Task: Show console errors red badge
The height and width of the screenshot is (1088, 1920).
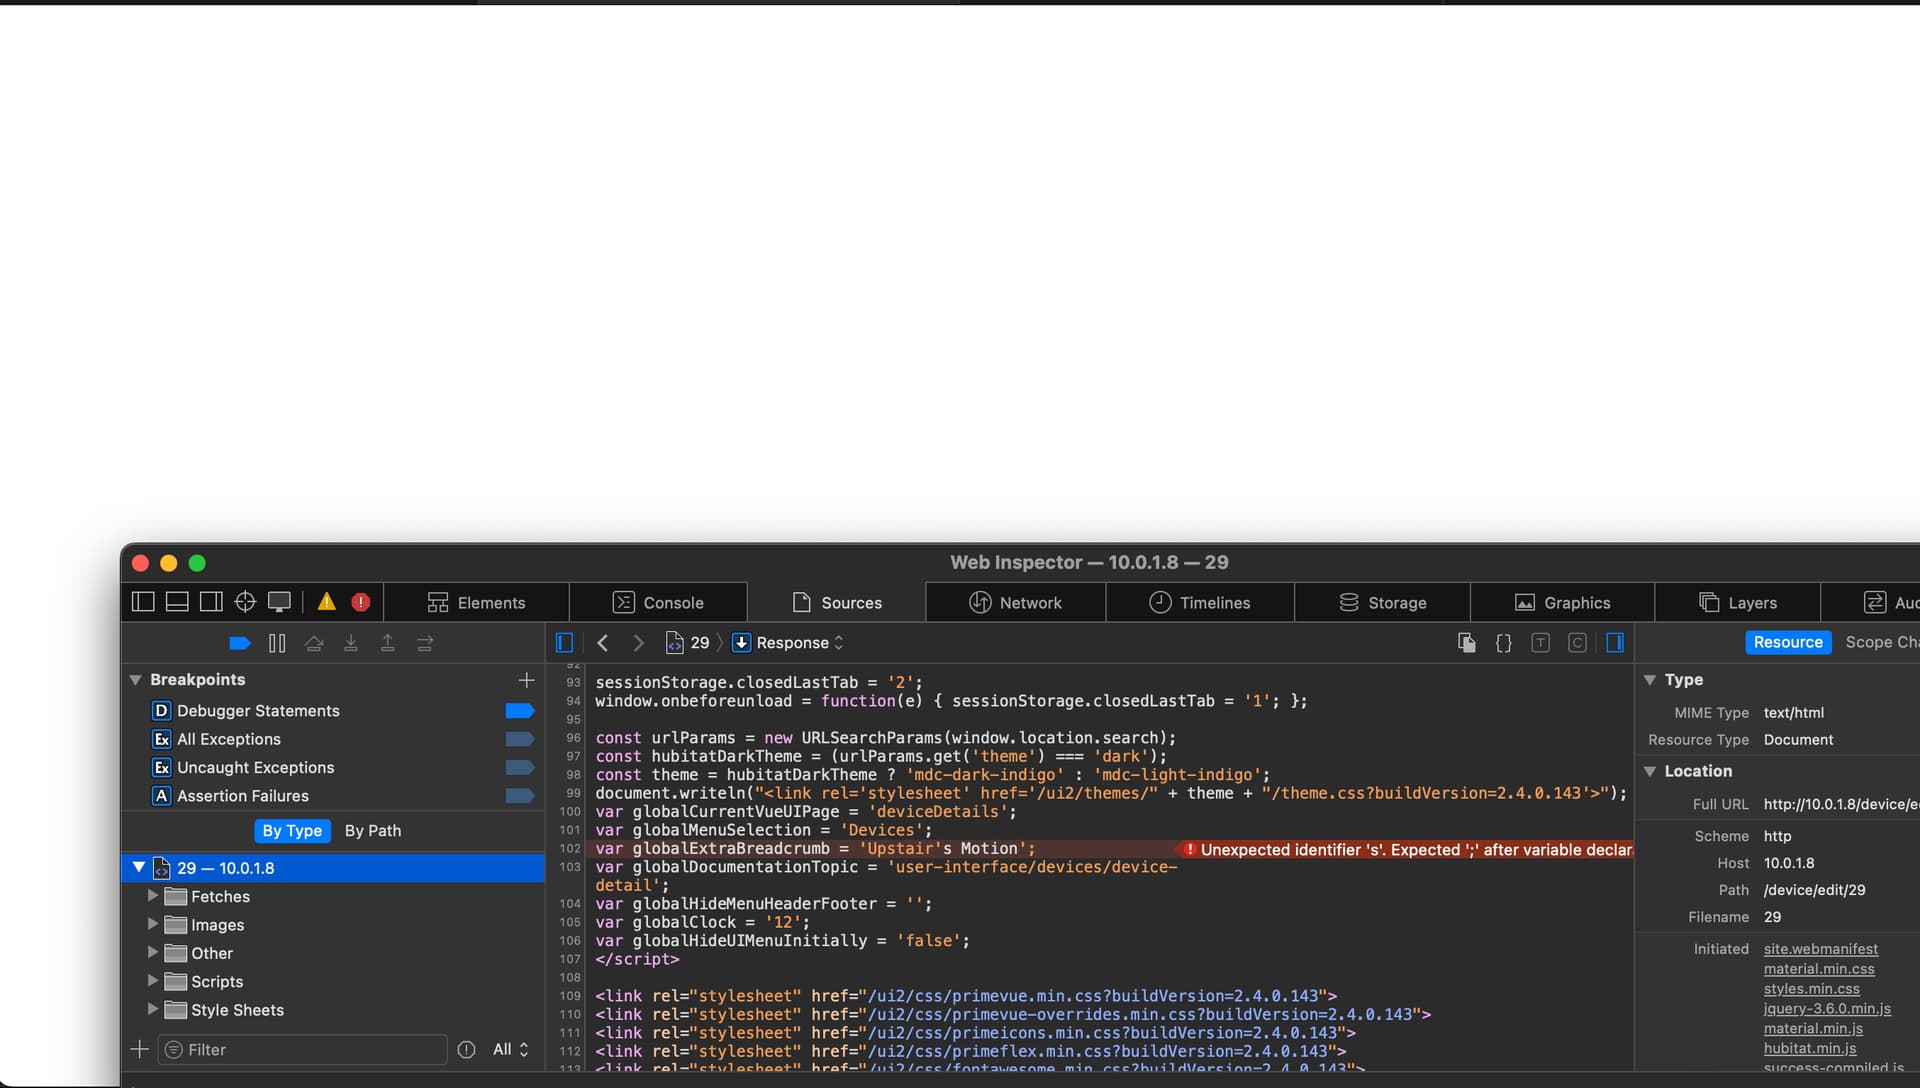Action: (x=361, y=602)
